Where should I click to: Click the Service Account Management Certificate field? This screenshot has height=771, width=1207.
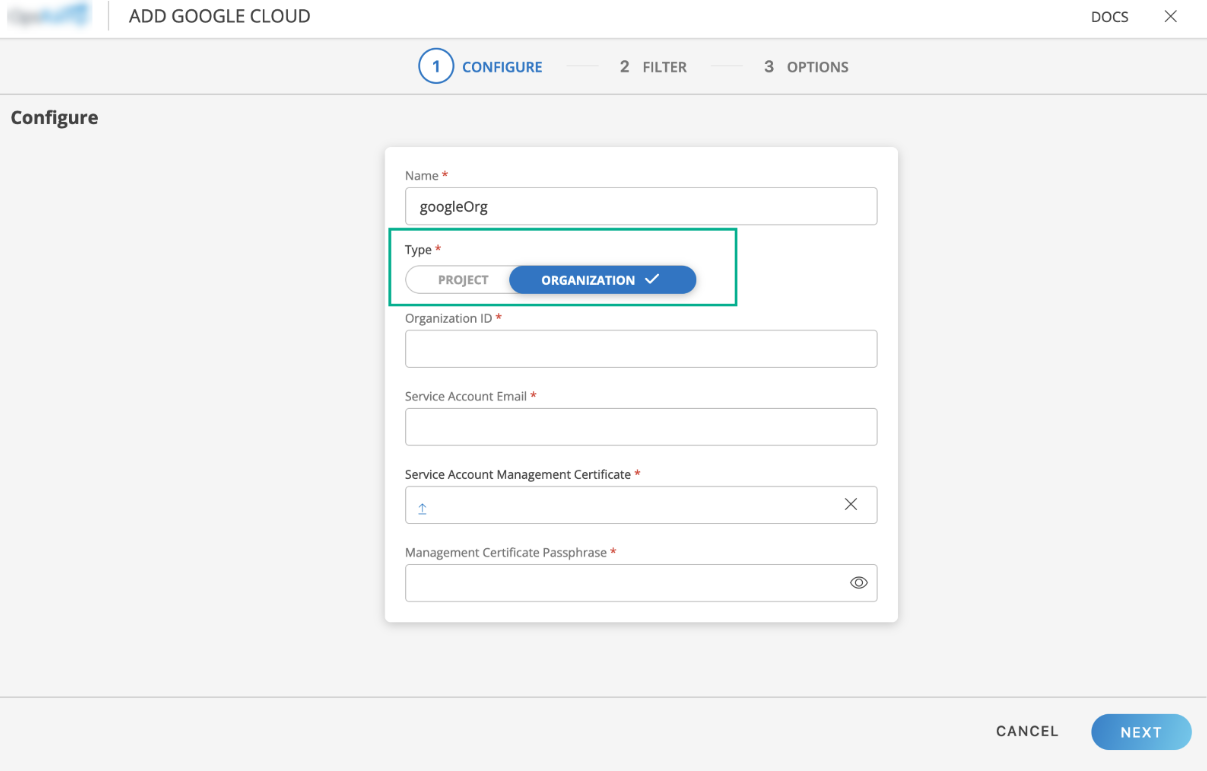[641, 505]
